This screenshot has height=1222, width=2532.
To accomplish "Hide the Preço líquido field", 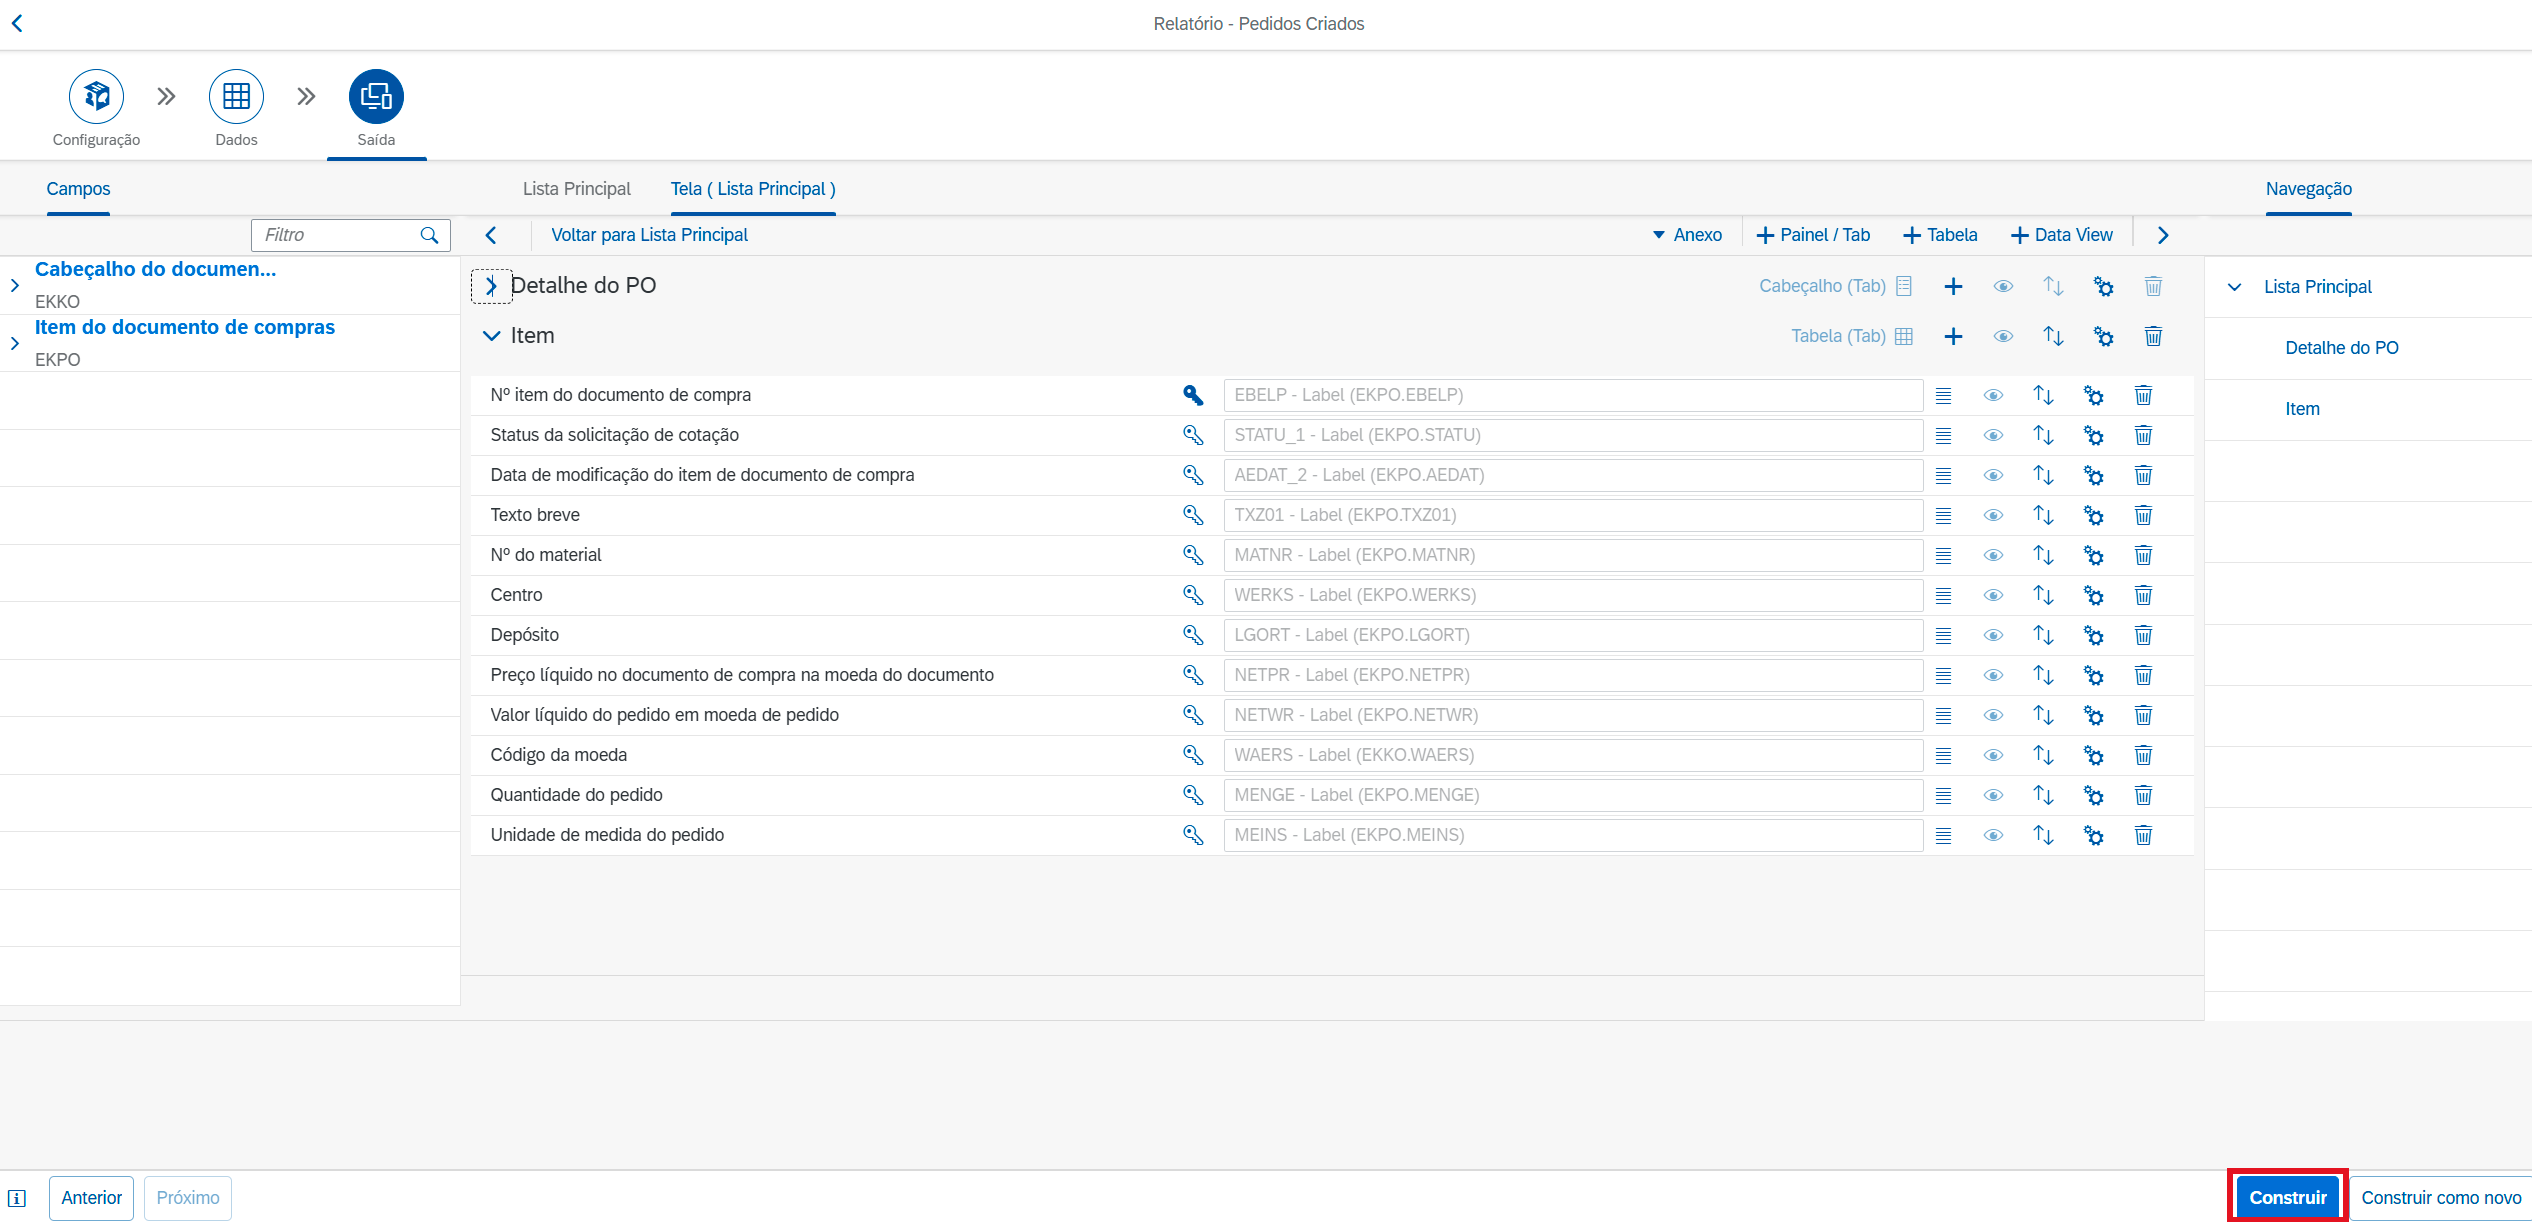I will [x=1993, y=675].
